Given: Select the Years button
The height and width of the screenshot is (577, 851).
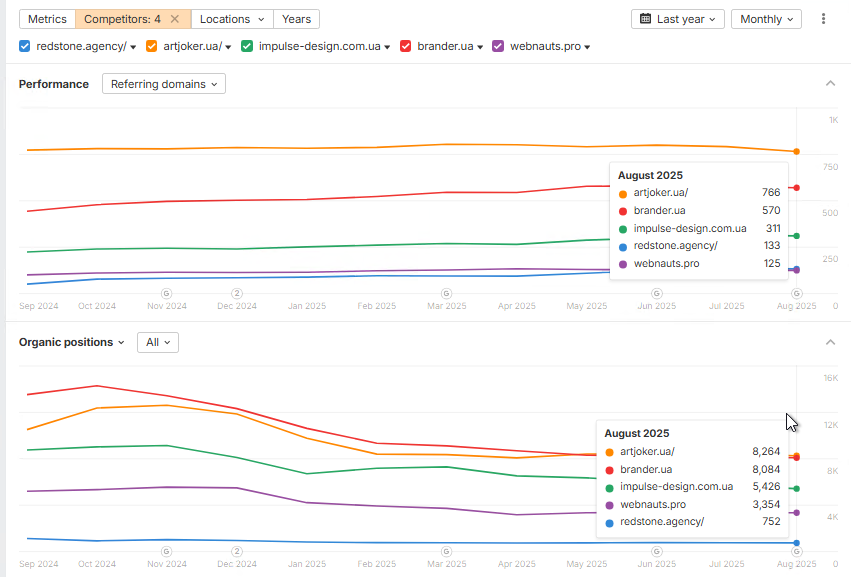Looking at the screenshot, I should pyautogui.click(x=296, y=19).
